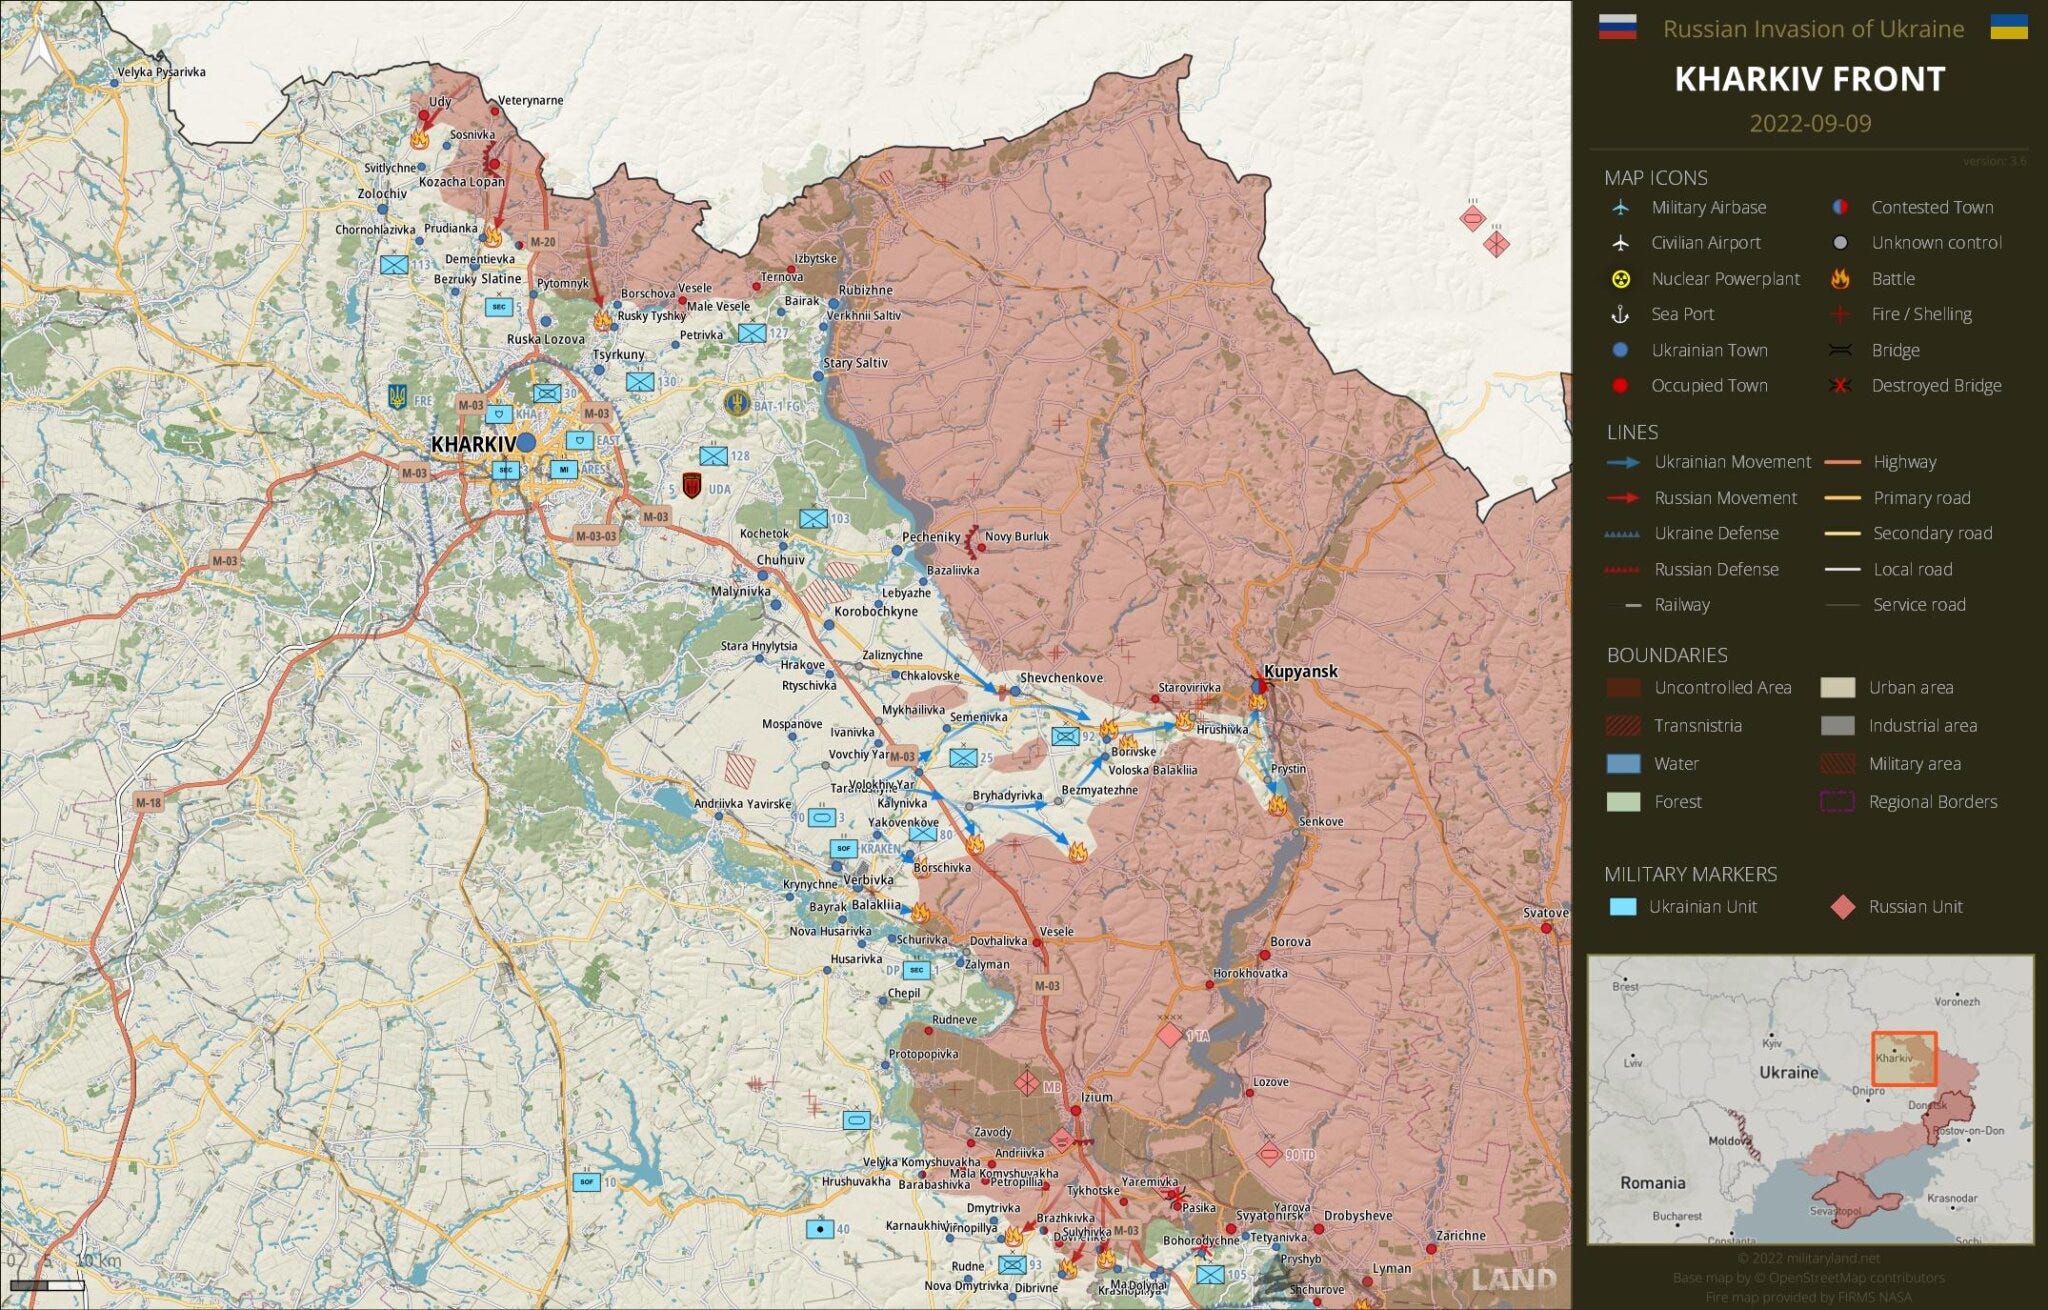Viewport: 2048px width, 1310px height.
Task: Select the Russian flag in header
Action: (x=1617, y=27)
